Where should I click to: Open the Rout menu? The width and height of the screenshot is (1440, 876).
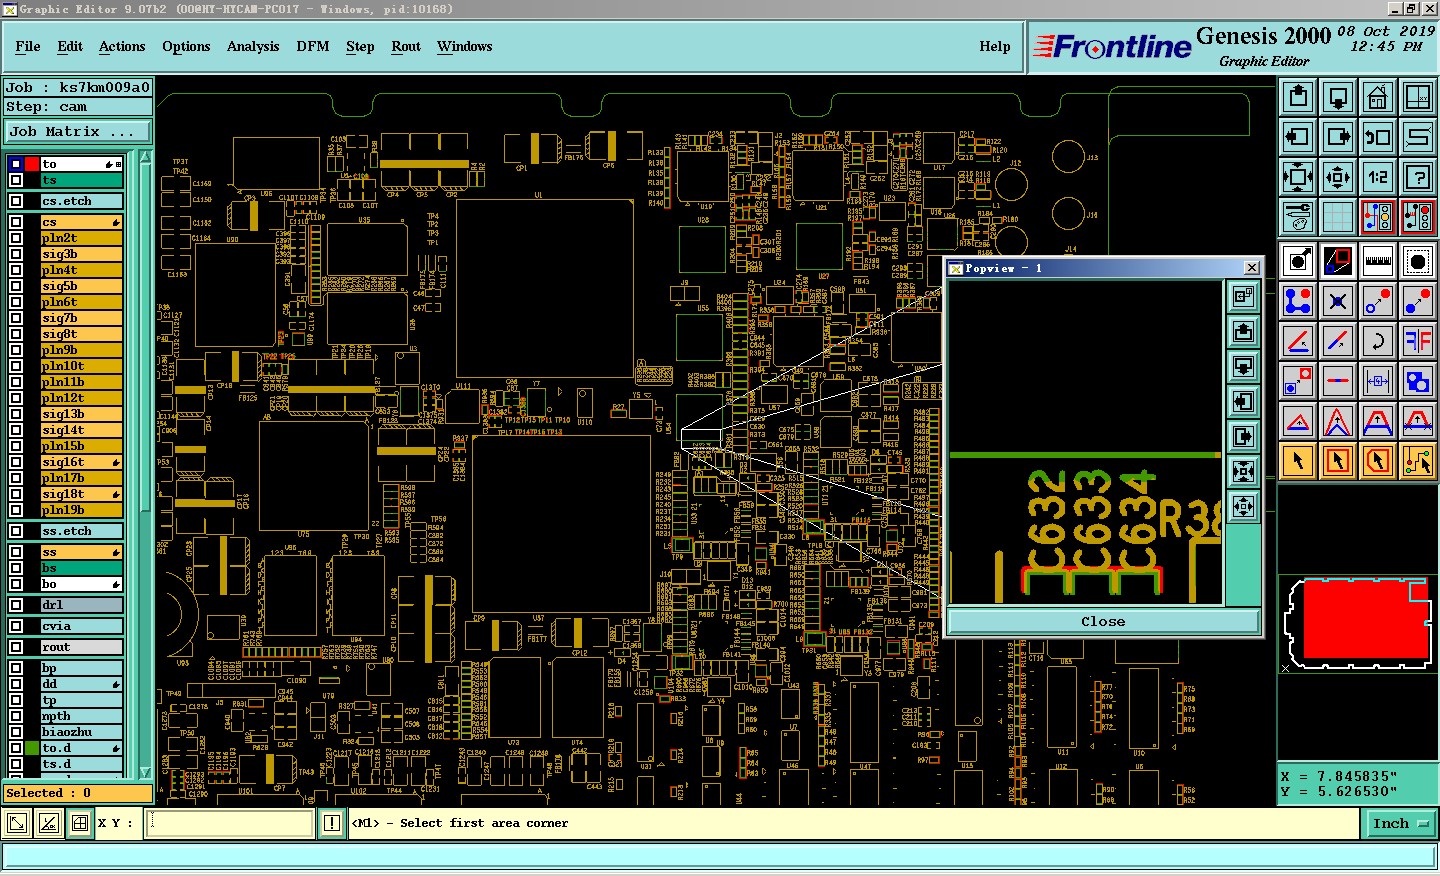[x=406, y=46]
